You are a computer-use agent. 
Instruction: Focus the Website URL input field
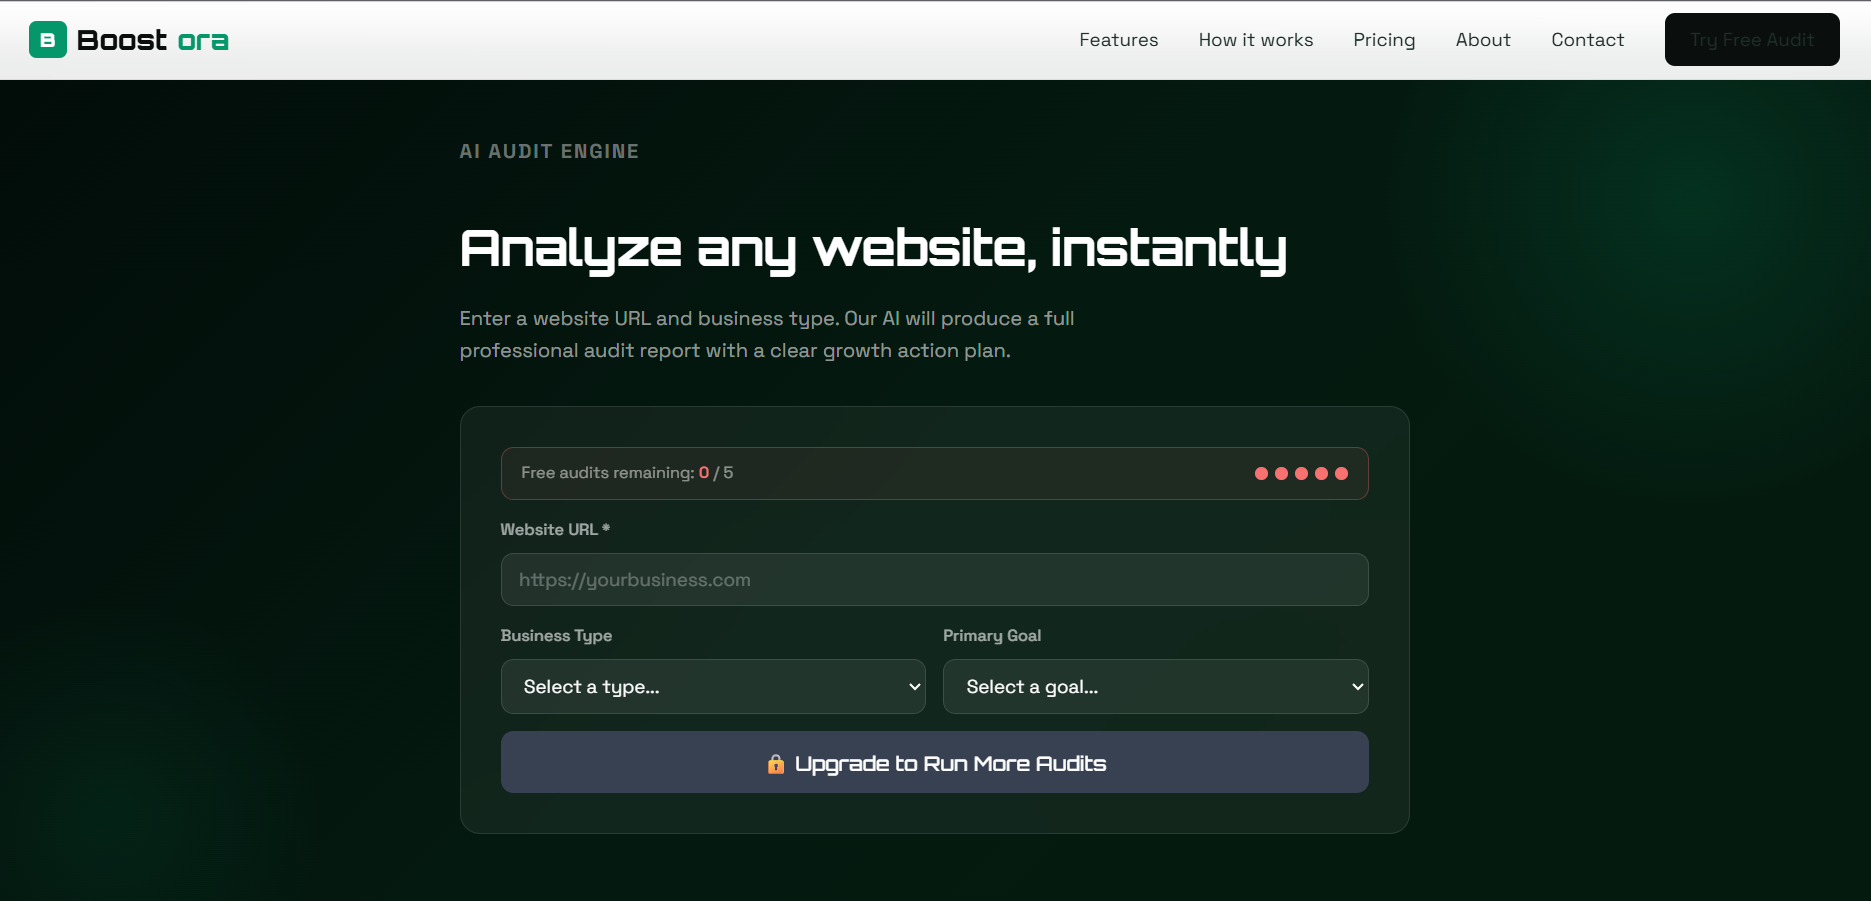click(x=934, y=580)
